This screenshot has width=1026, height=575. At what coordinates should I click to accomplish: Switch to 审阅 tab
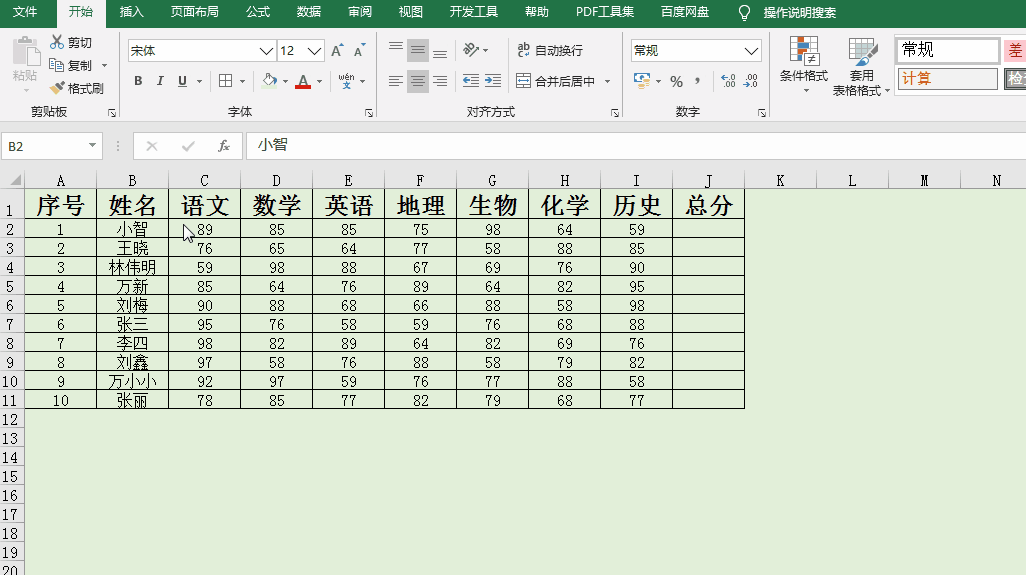pyautogui.click(x=360, y=12)
